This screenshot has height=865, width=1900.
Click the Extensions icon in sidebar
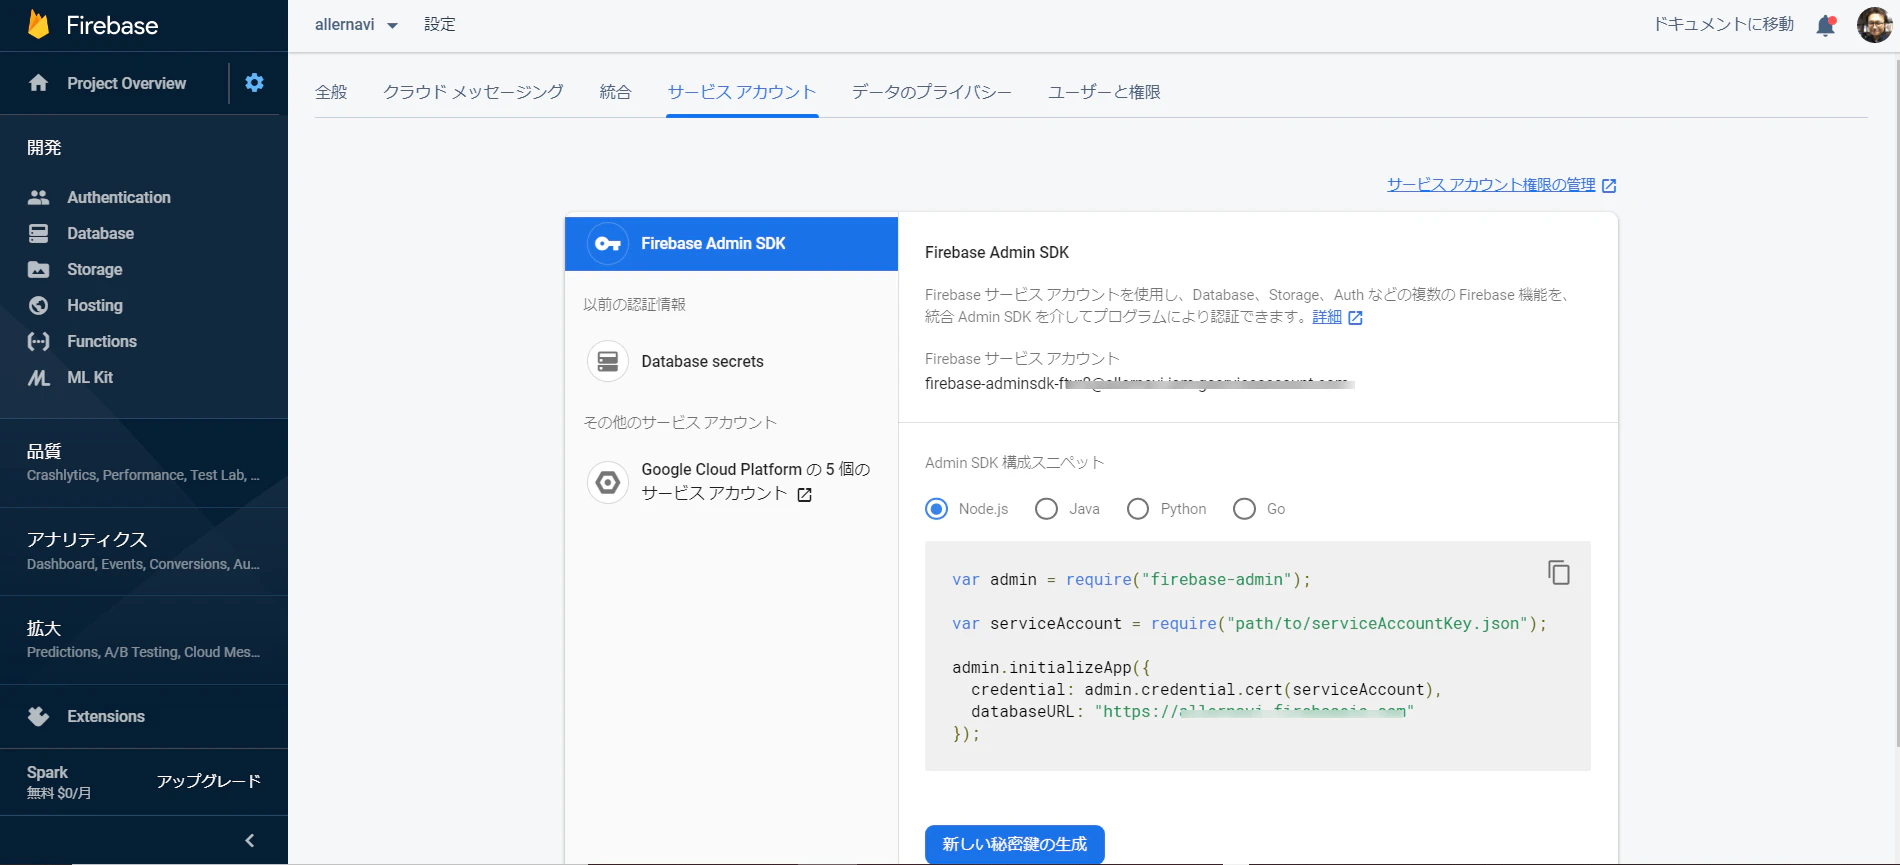[x=39, y=716]
